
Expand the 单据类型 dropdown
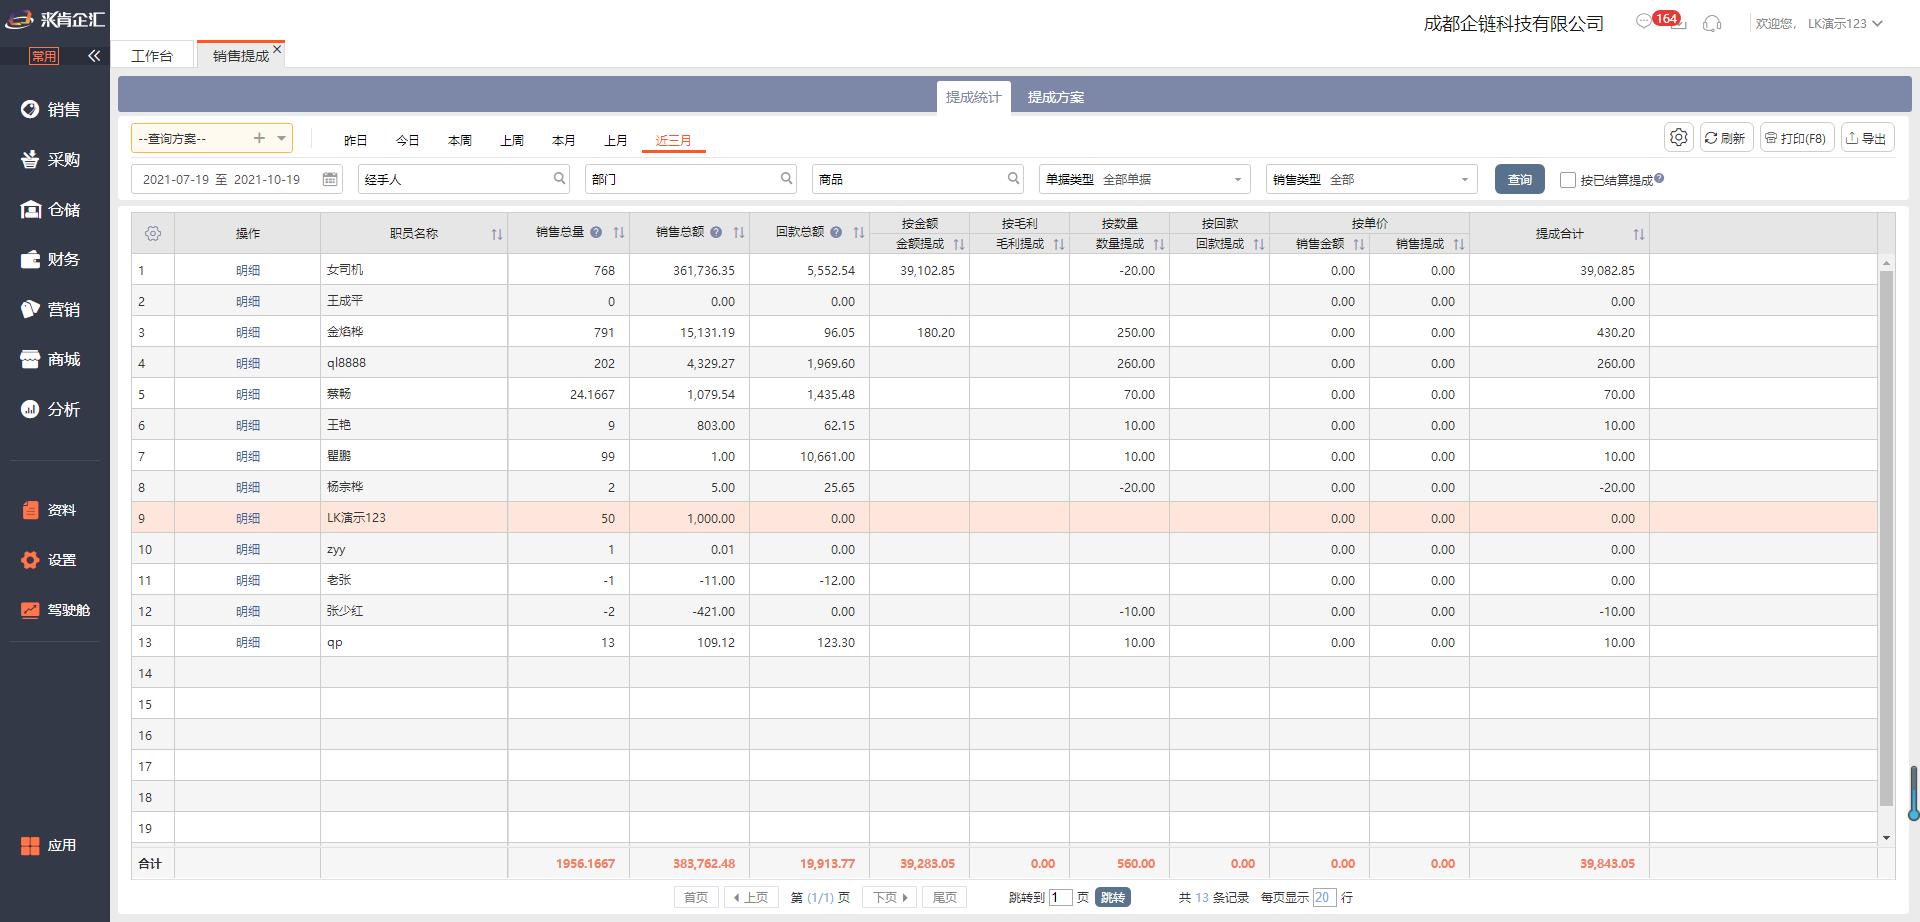[x=1237, y=180]
